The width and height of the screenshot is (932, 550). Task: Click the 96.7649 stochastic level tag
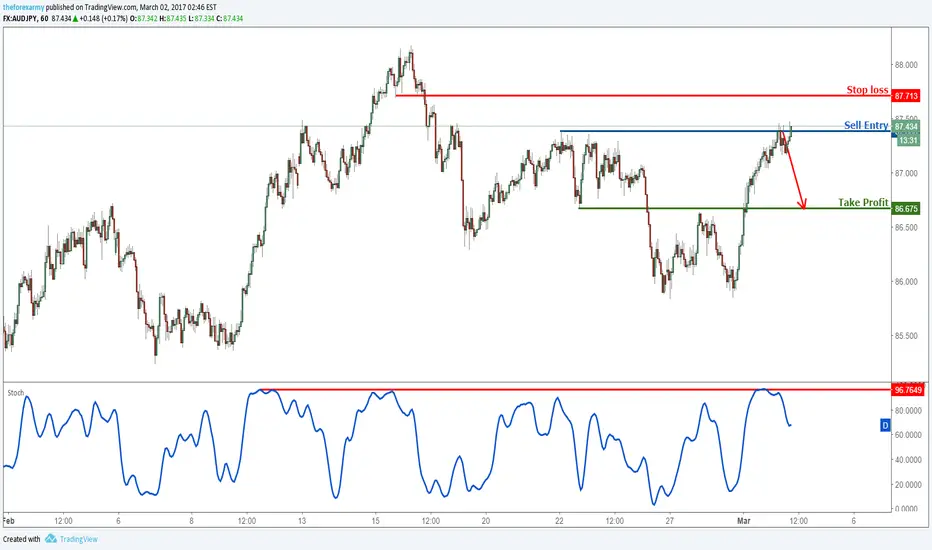point(908,390)
